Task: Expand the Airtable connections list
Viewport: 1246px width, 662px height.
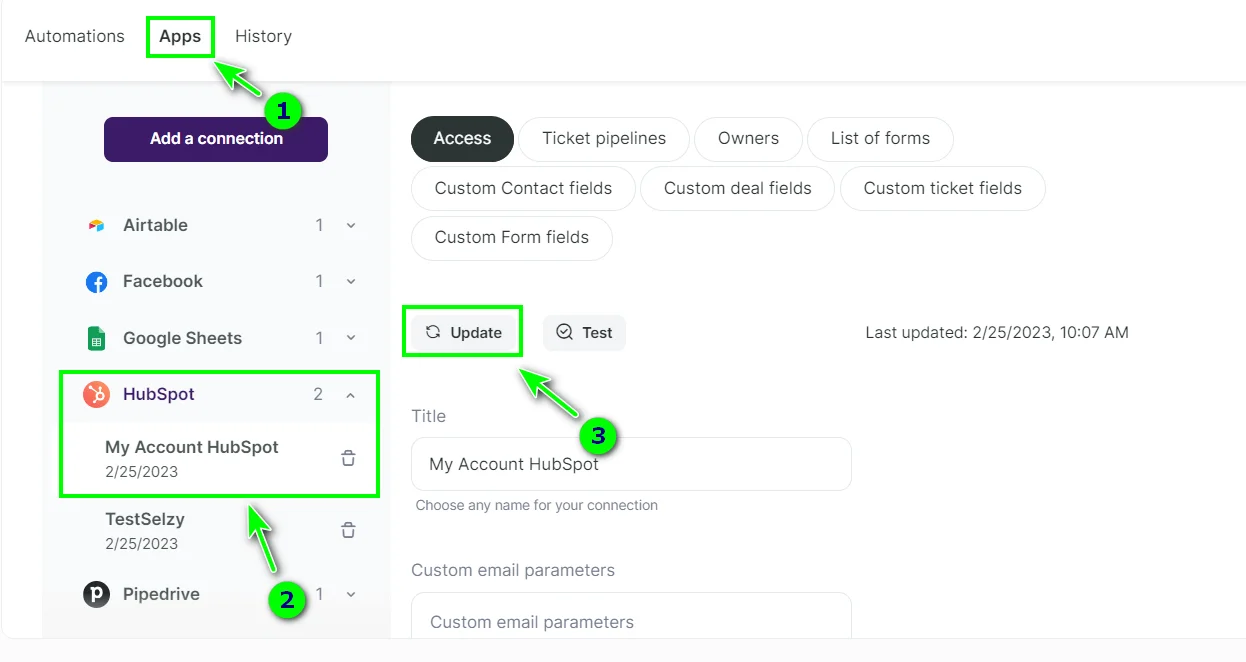Action: (351, 225)
